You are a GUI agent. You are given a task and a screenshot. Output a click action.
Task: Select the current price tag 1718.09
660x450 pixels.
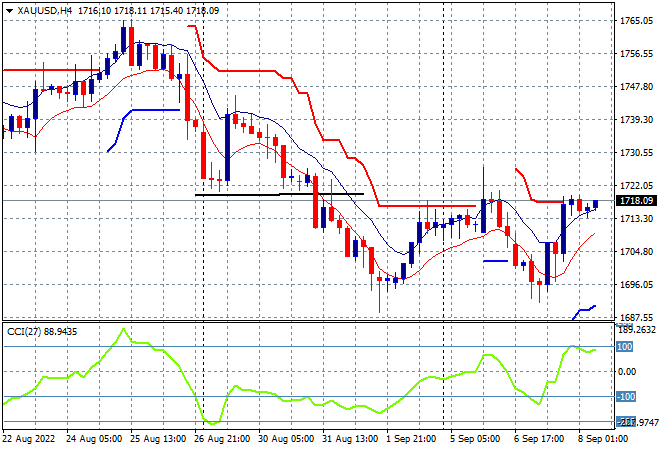pos(636,201)
